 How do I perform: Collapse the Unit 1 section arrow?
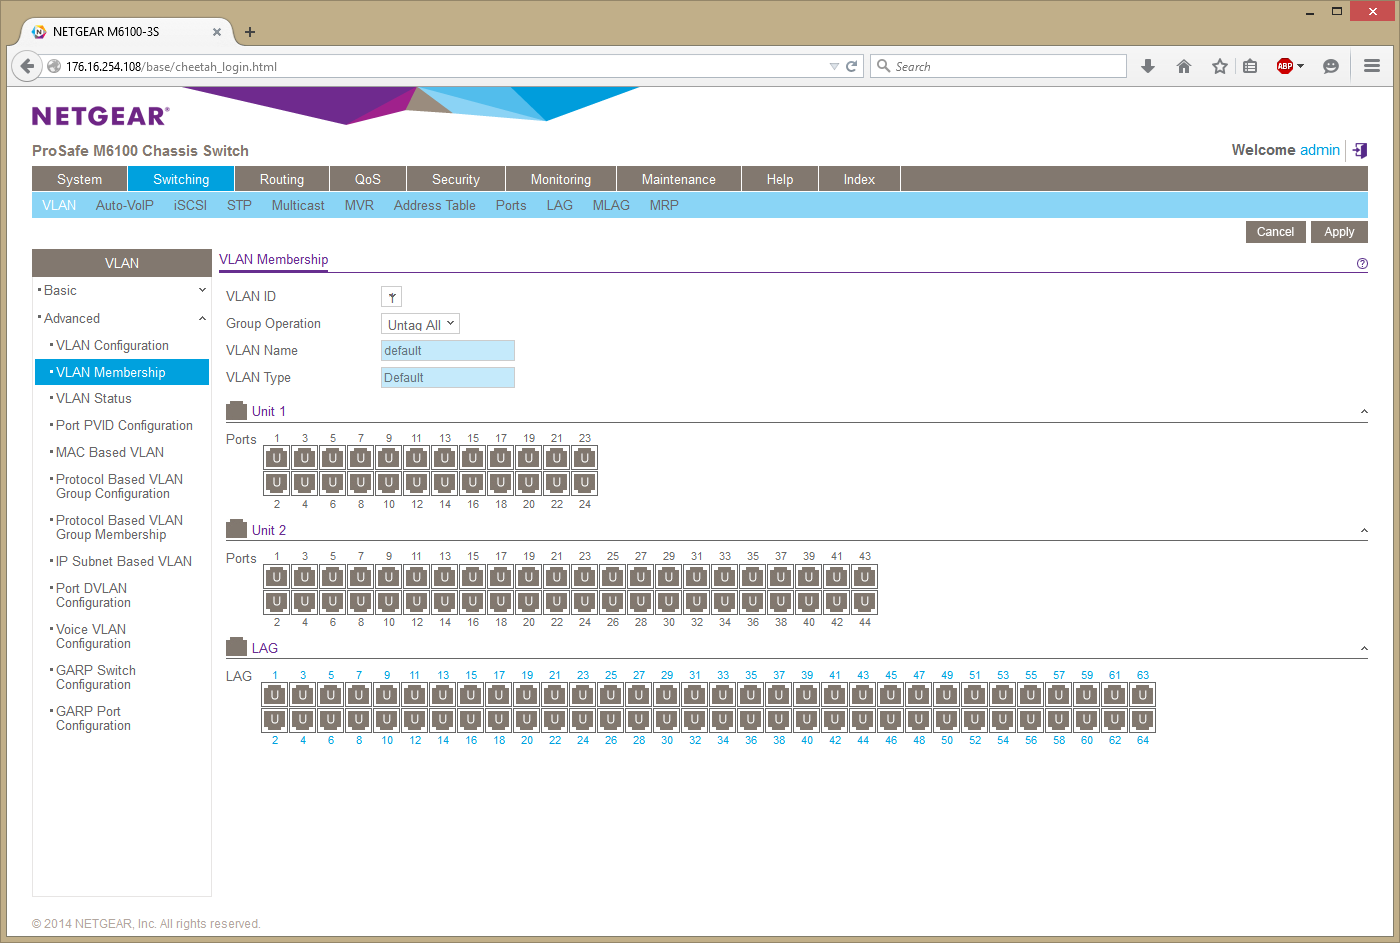pyautogui.click(x=1364, y=412)
